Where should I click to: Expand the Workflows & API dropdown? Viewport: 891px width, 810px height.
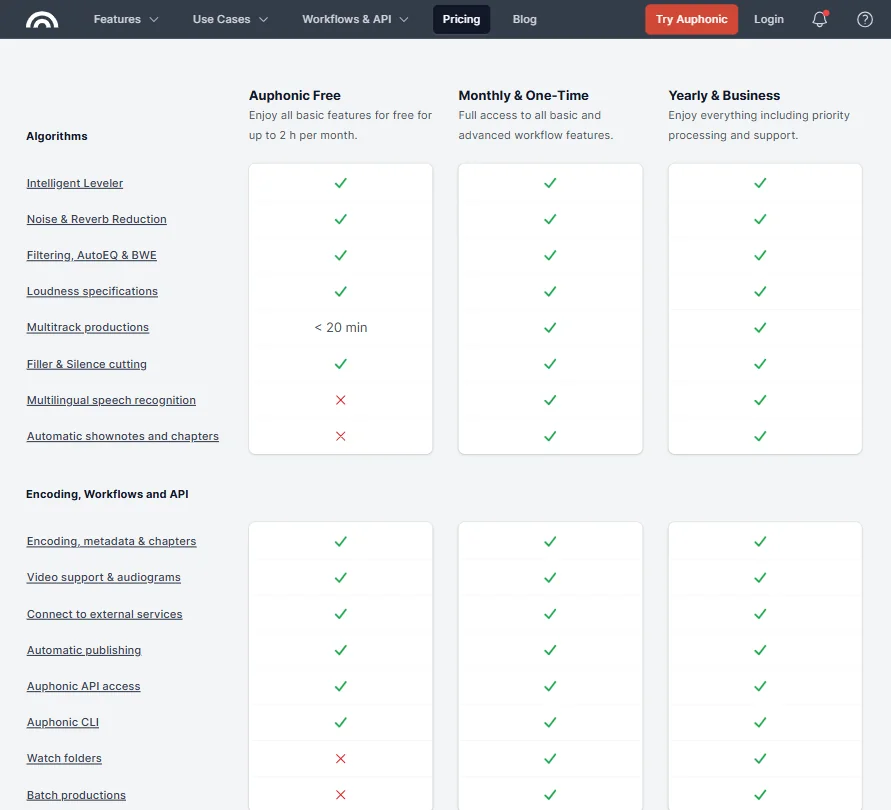[x=355, y=19]
